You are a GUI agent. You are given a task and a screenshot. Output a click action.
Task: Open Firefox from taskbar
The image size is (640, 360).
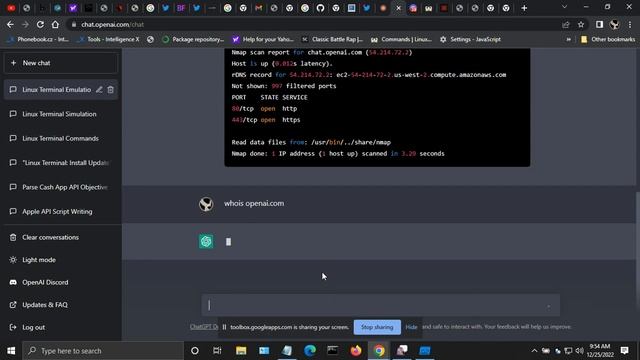[356, 351]
